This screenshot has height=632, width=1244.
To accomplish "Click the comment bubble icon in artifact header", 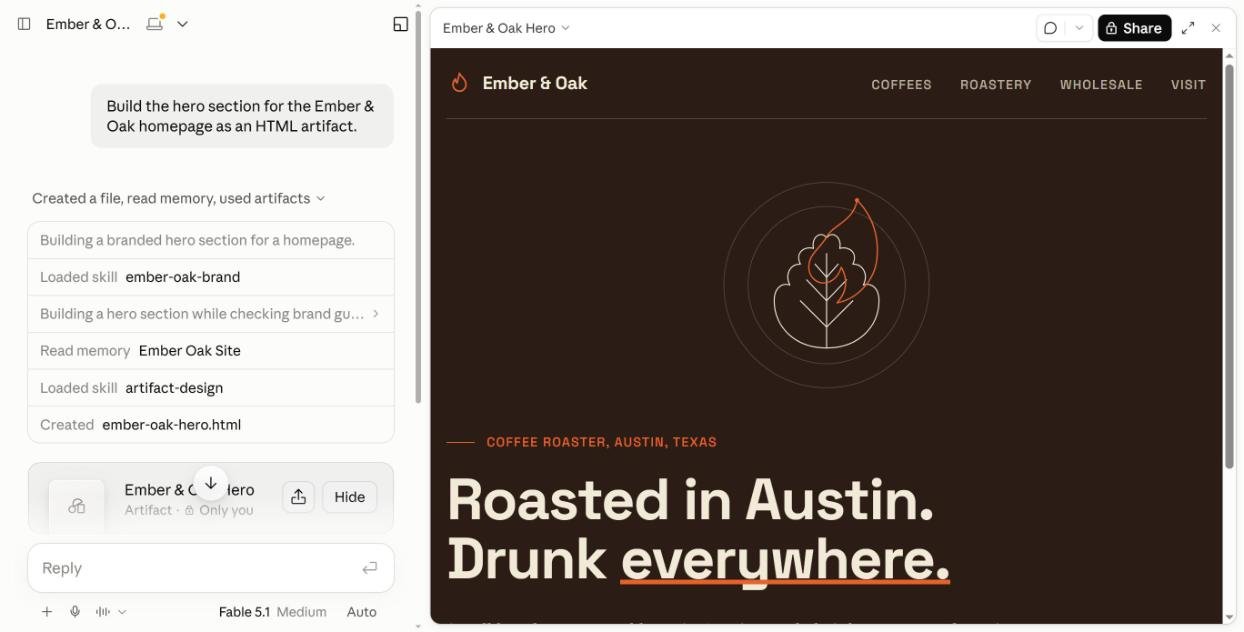I will [x=1050, y=28].
